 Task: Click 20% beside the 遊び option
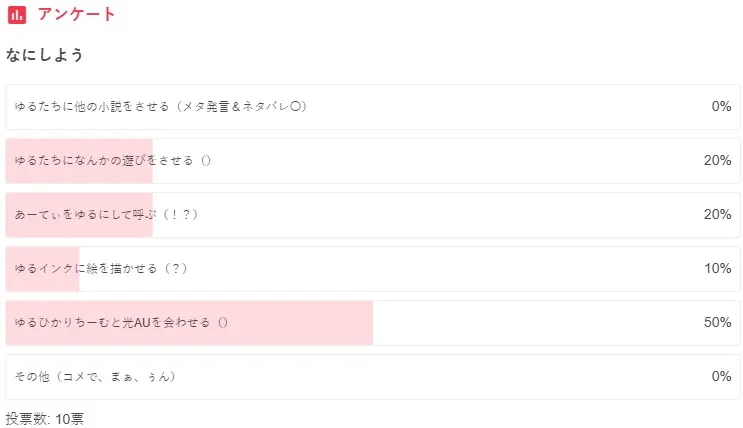pyautogui.click(x=717, y=161)
